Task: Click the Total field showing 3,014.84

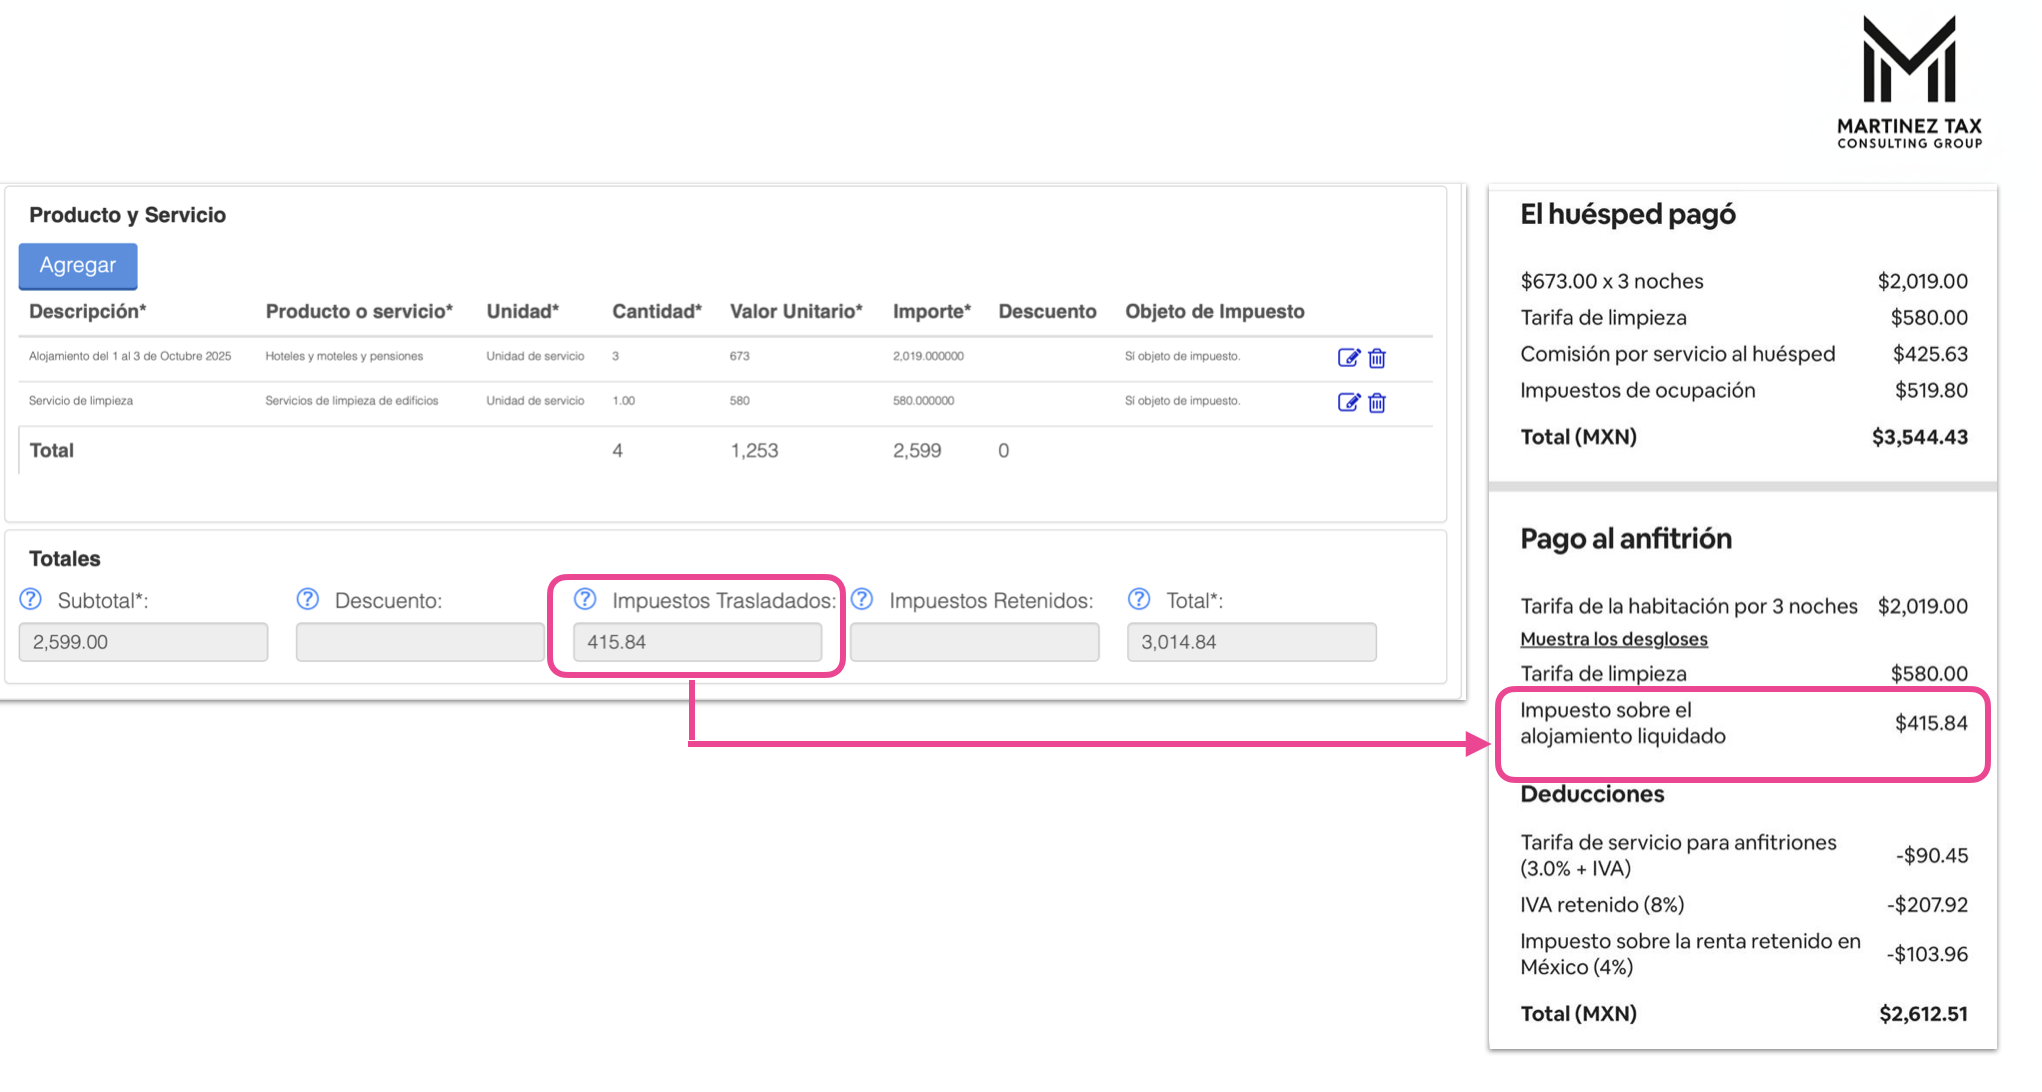Action: [1251, 642]
